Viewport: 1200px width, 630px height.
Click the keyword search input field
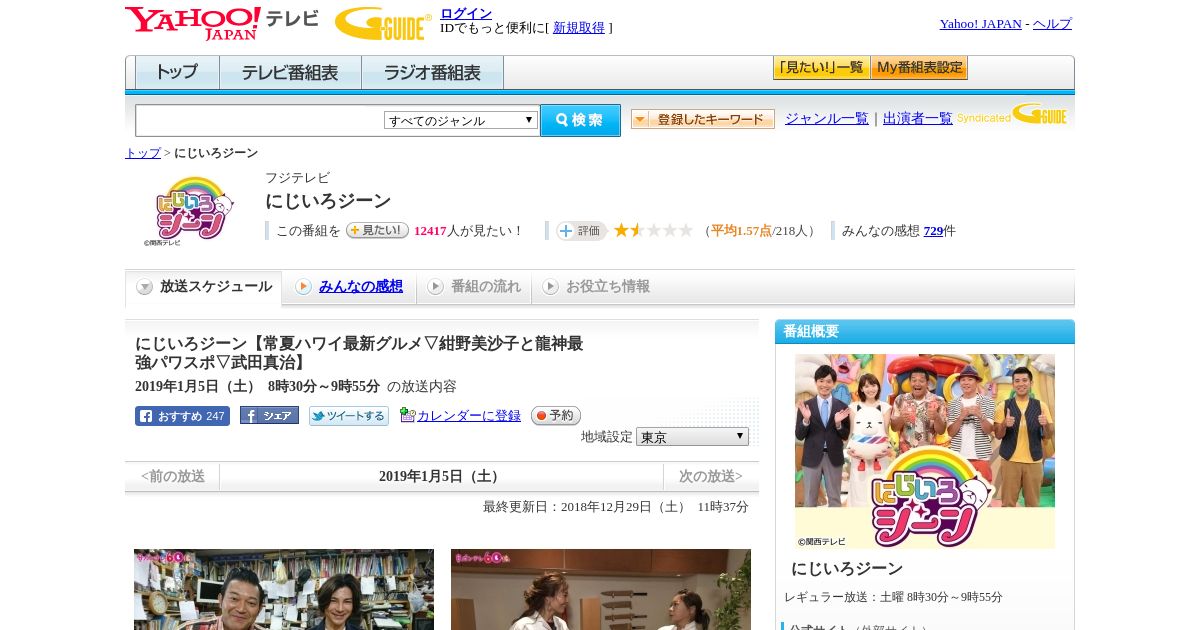(x=259, y=121)
